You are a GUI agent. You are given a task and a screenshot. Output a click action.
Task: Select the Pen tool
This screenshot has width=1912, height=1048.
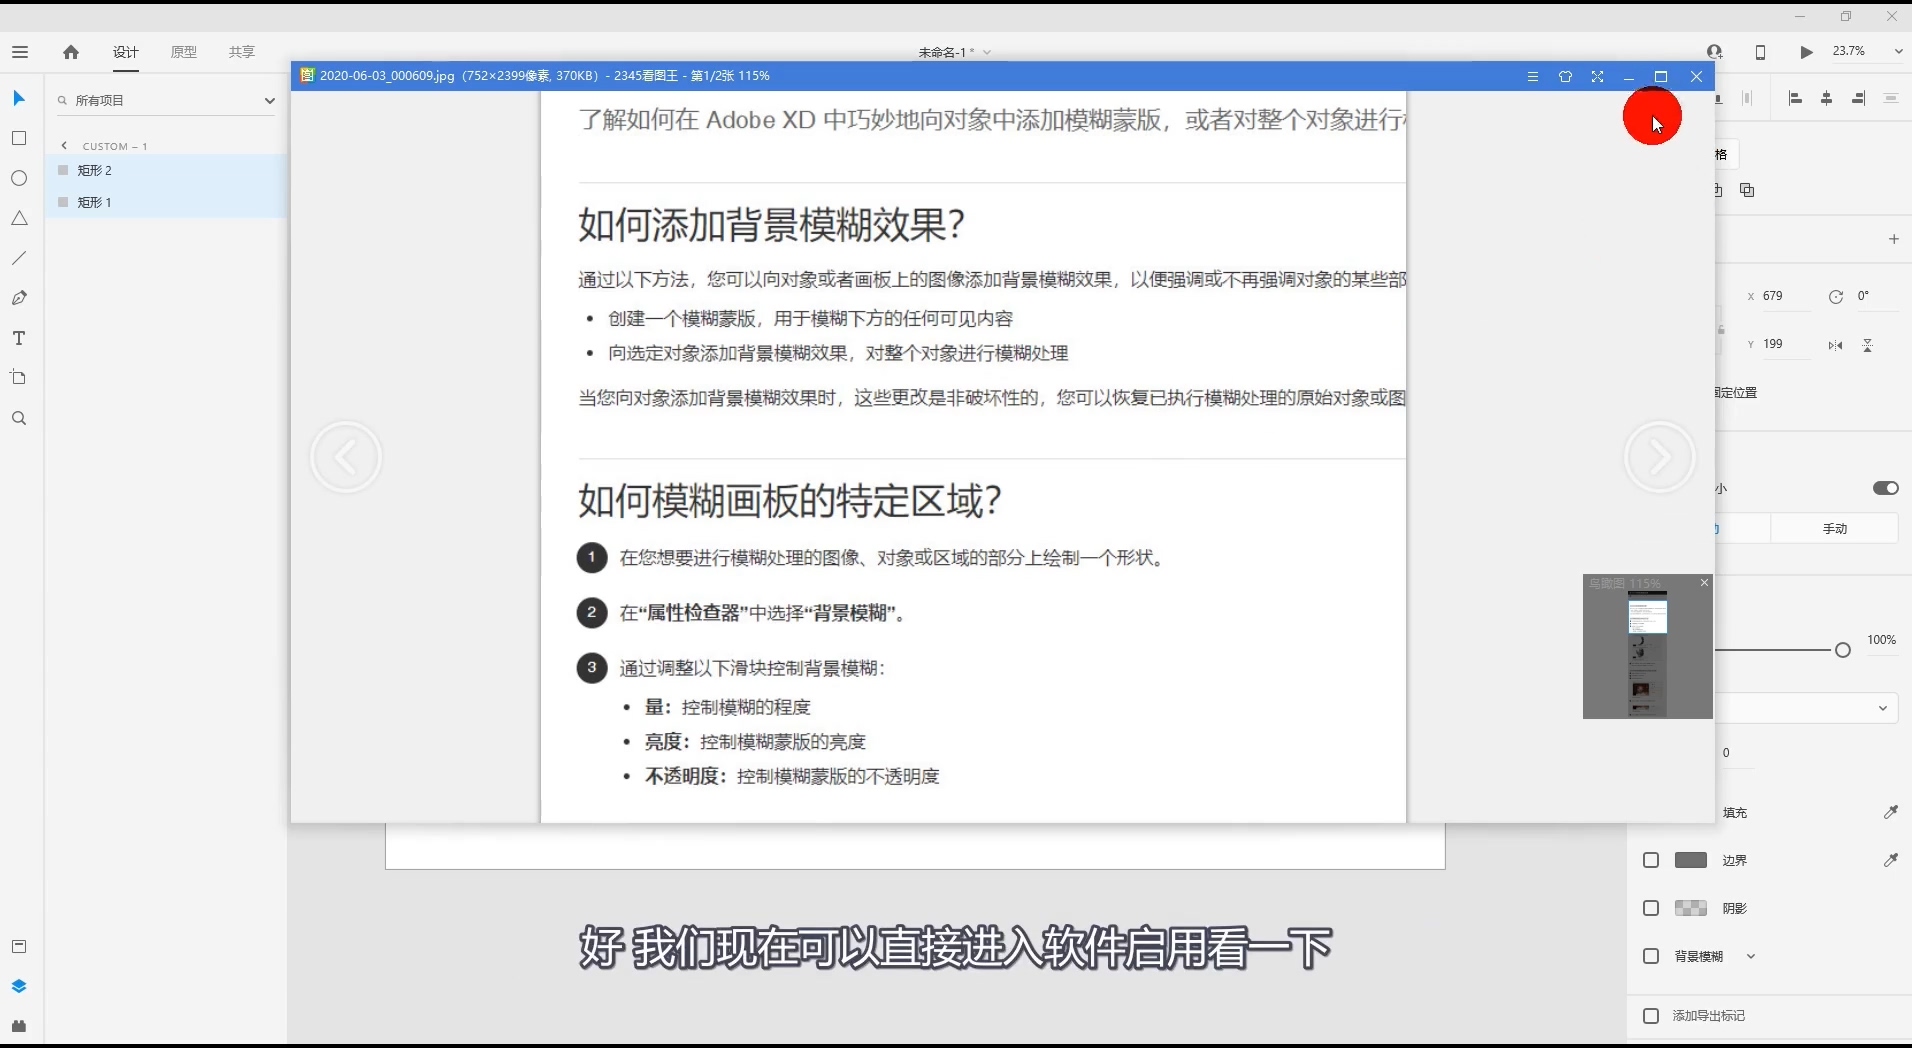click(x=19, y=298)
